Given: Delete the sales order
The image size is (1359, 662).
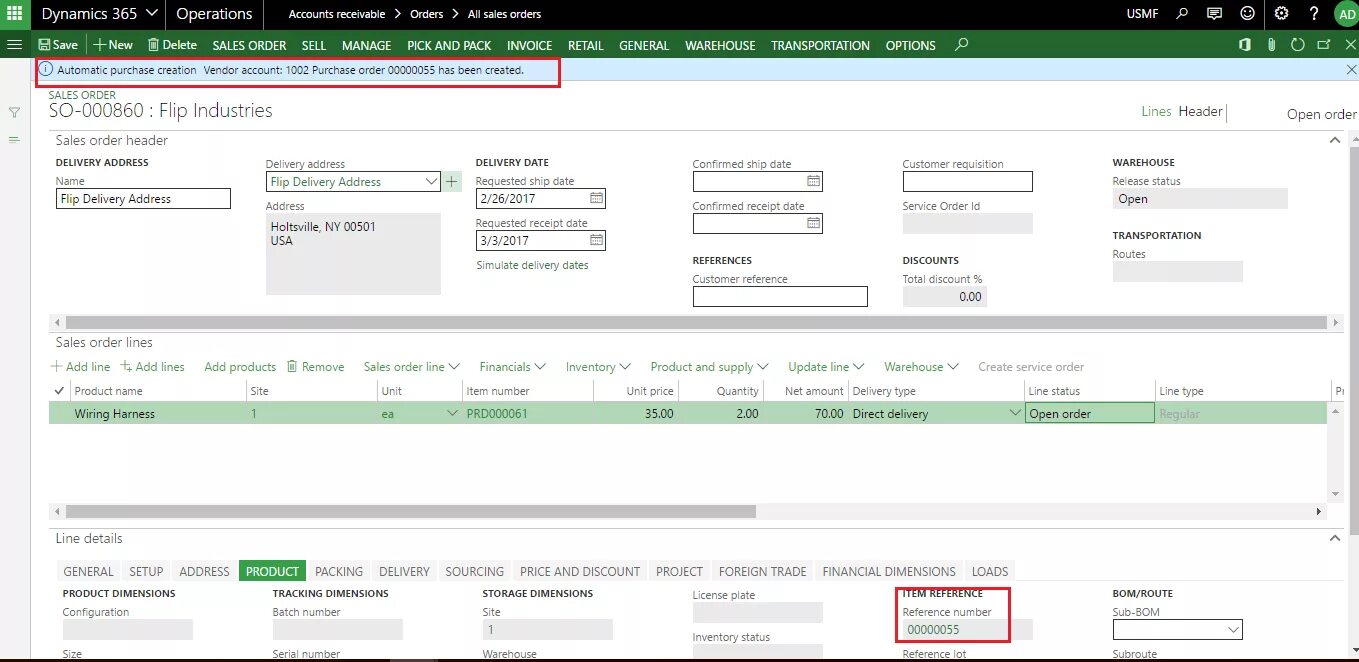Looking at the screenshot, I should (172, 45).
